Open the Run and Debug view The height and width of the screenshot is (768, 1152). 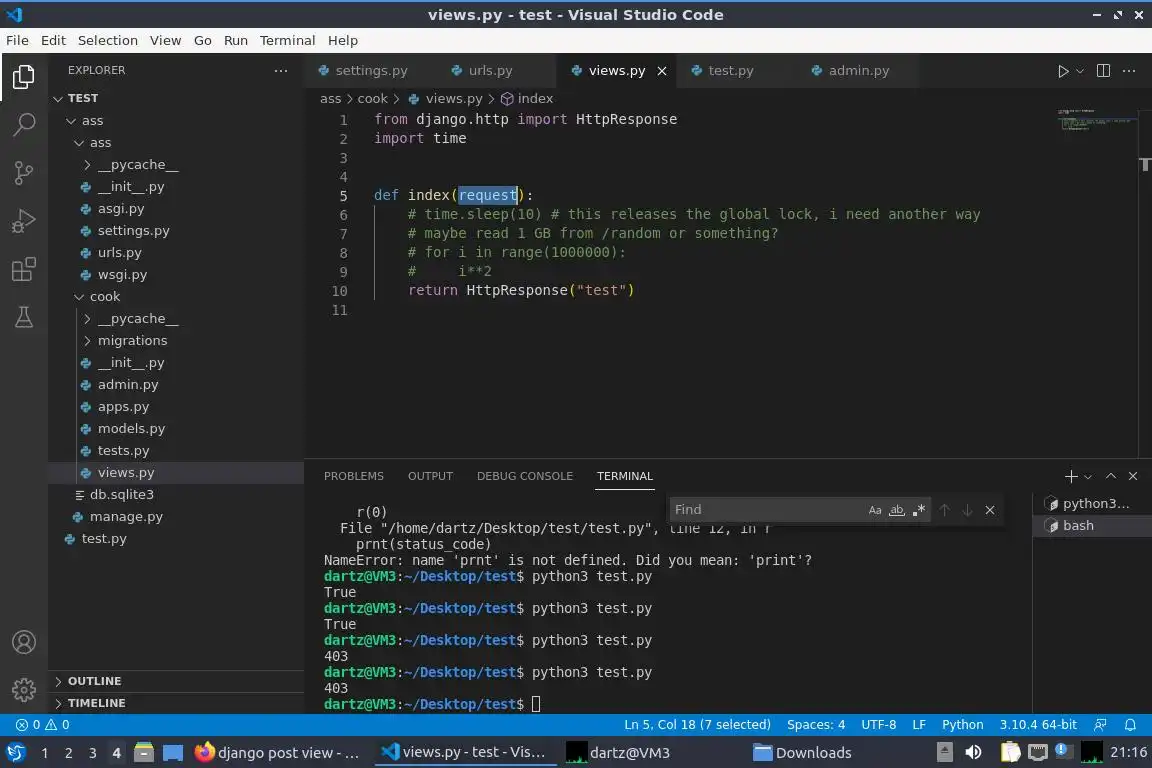(24, 220)
